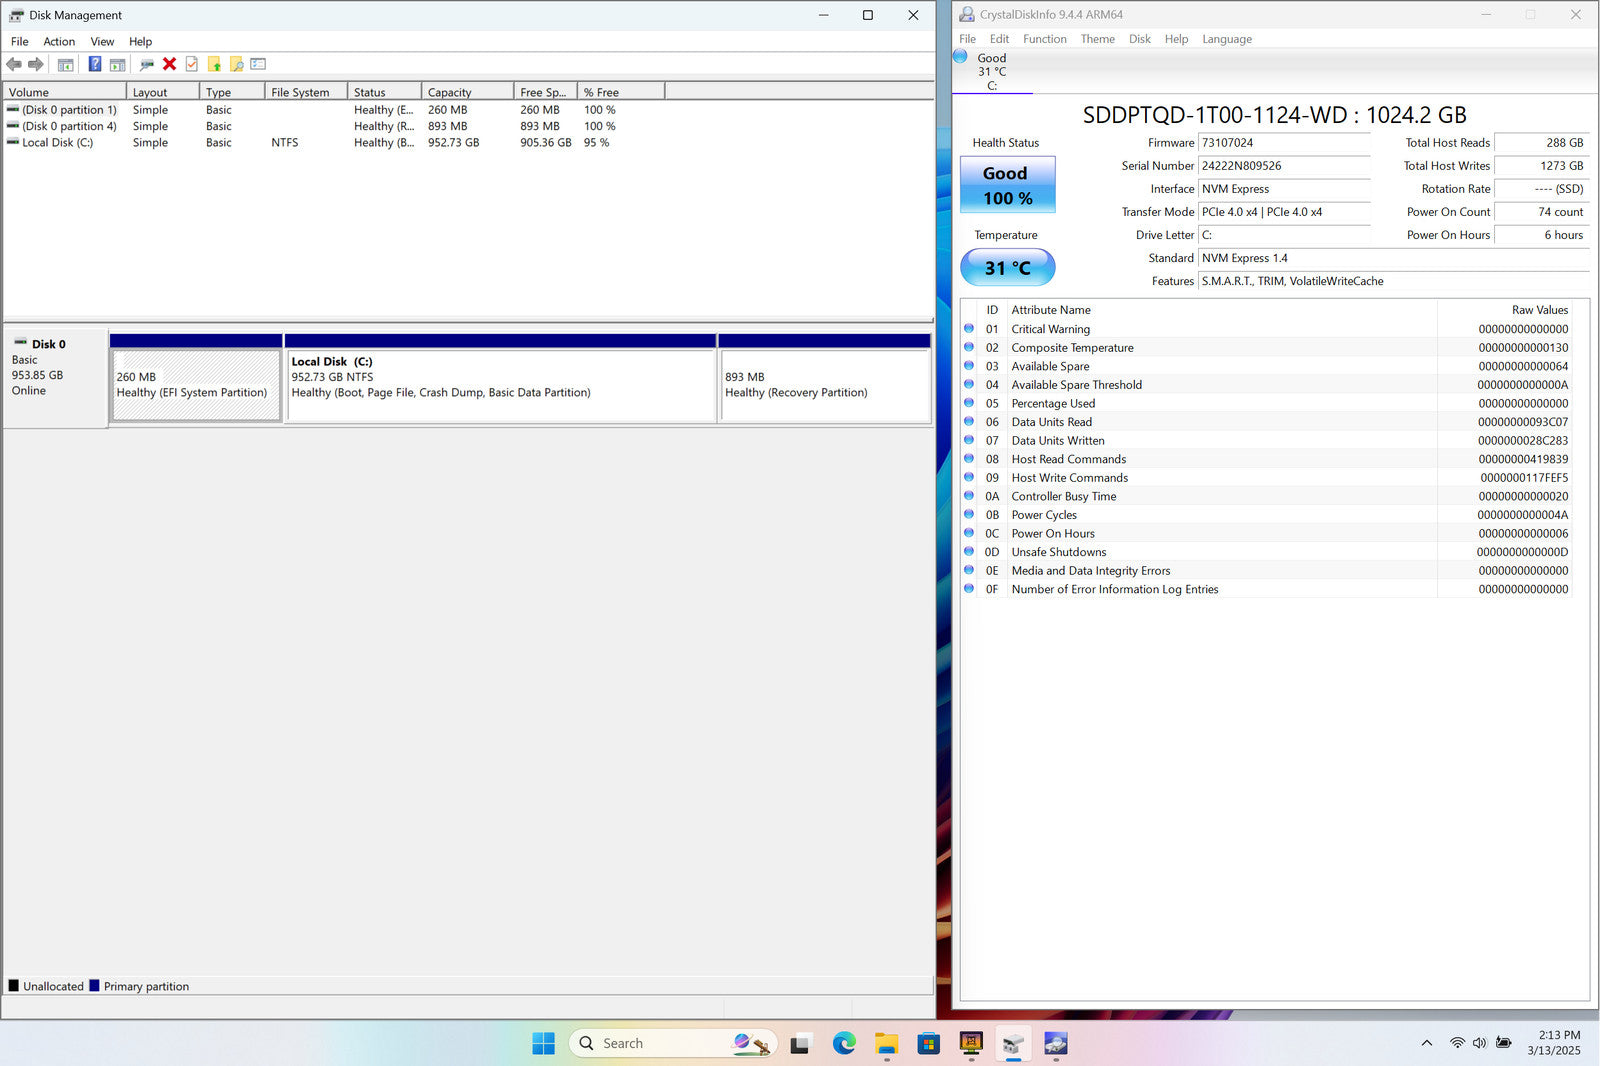Select the Good 31 °C C: drive tab
This screenshot has width=1600, height=1066.
[x=992, y=71]
